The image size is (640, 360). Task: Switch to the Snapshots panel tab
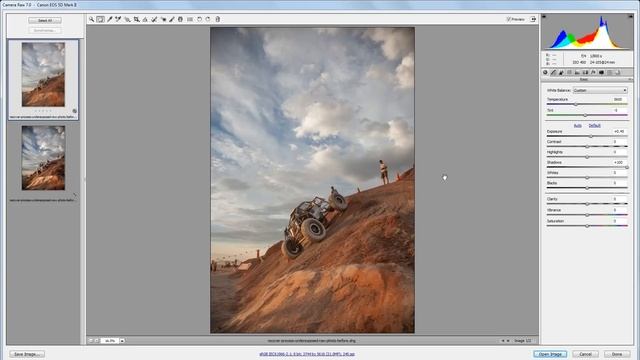tap(618, 72)
